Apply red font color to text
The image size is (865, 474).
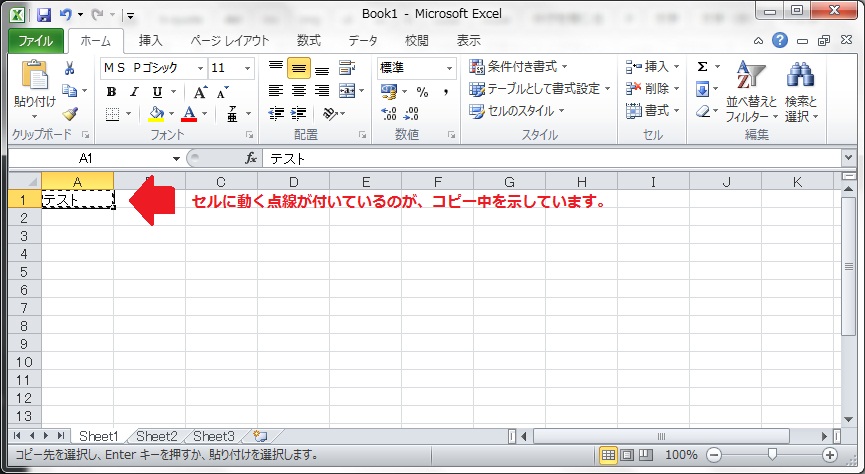click(189, 114)
